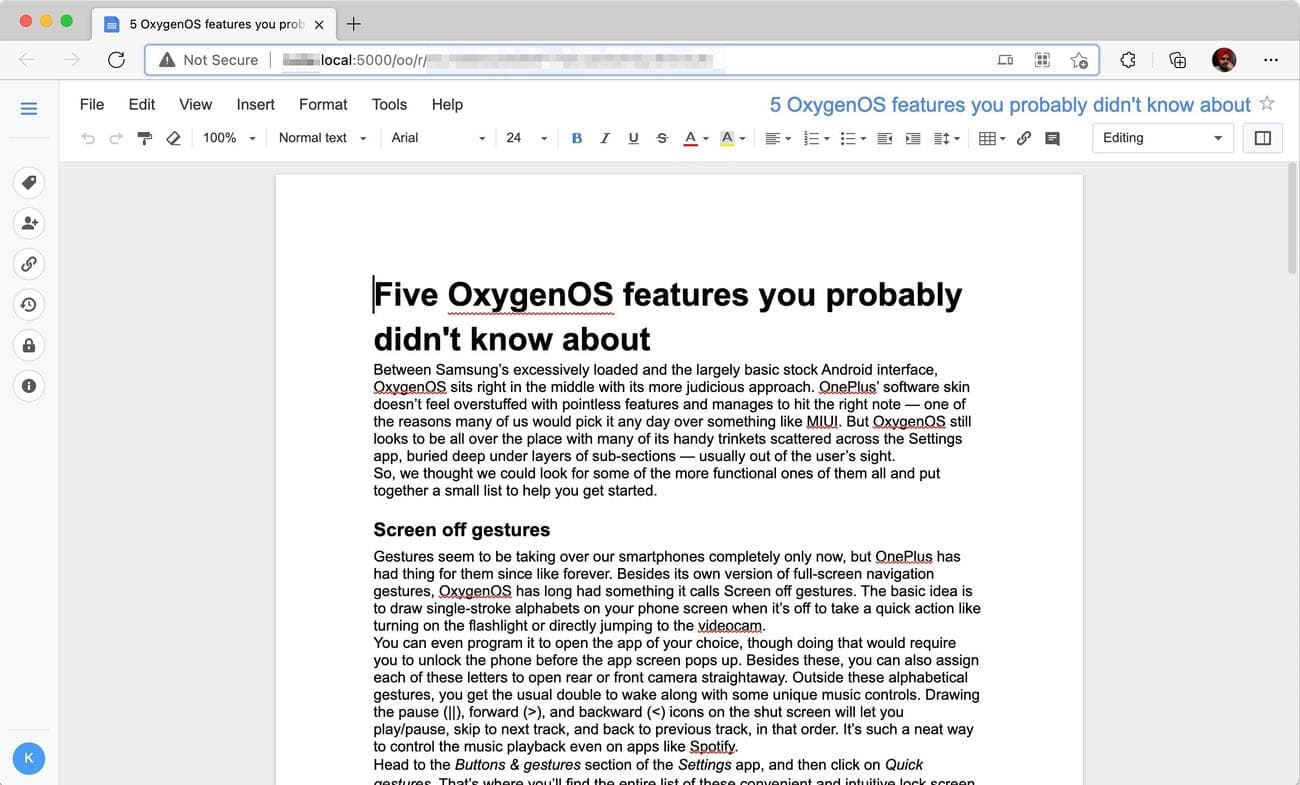Toggle bold formatting
Image resolution: width=1300 pixels, height=785 pixels.
coord(576,138)
